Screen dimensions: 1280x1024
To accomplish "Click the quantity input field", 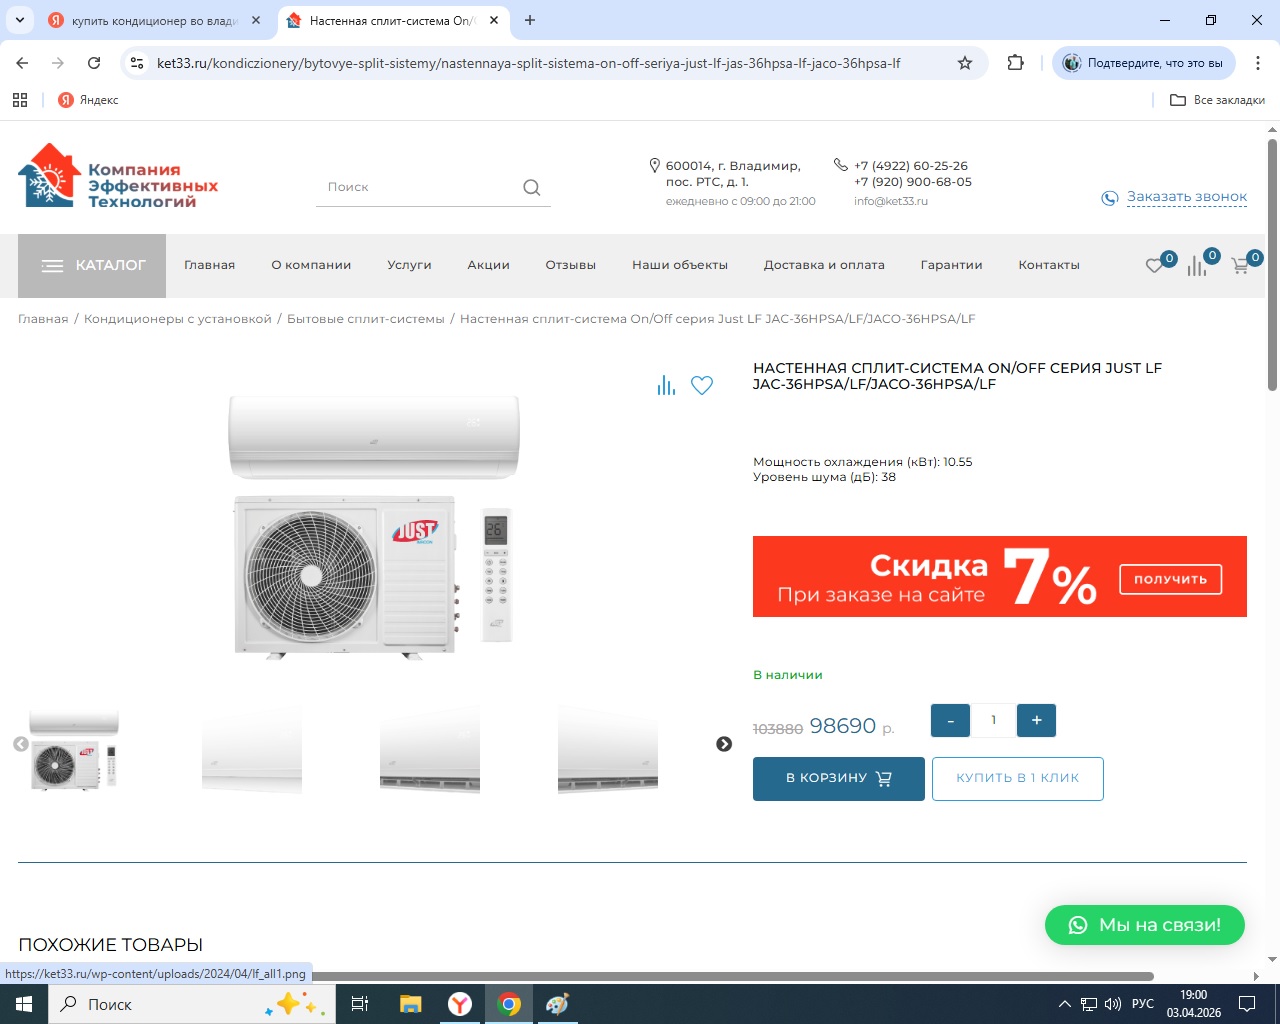I will point(993,720).
